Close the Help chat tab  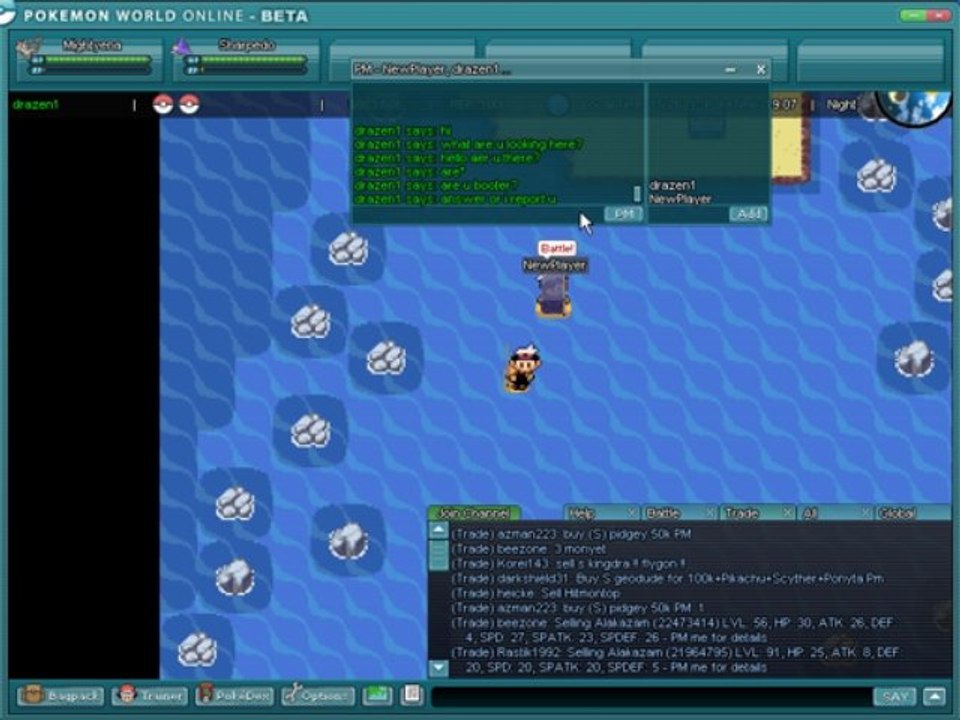(x=632, y=513)
